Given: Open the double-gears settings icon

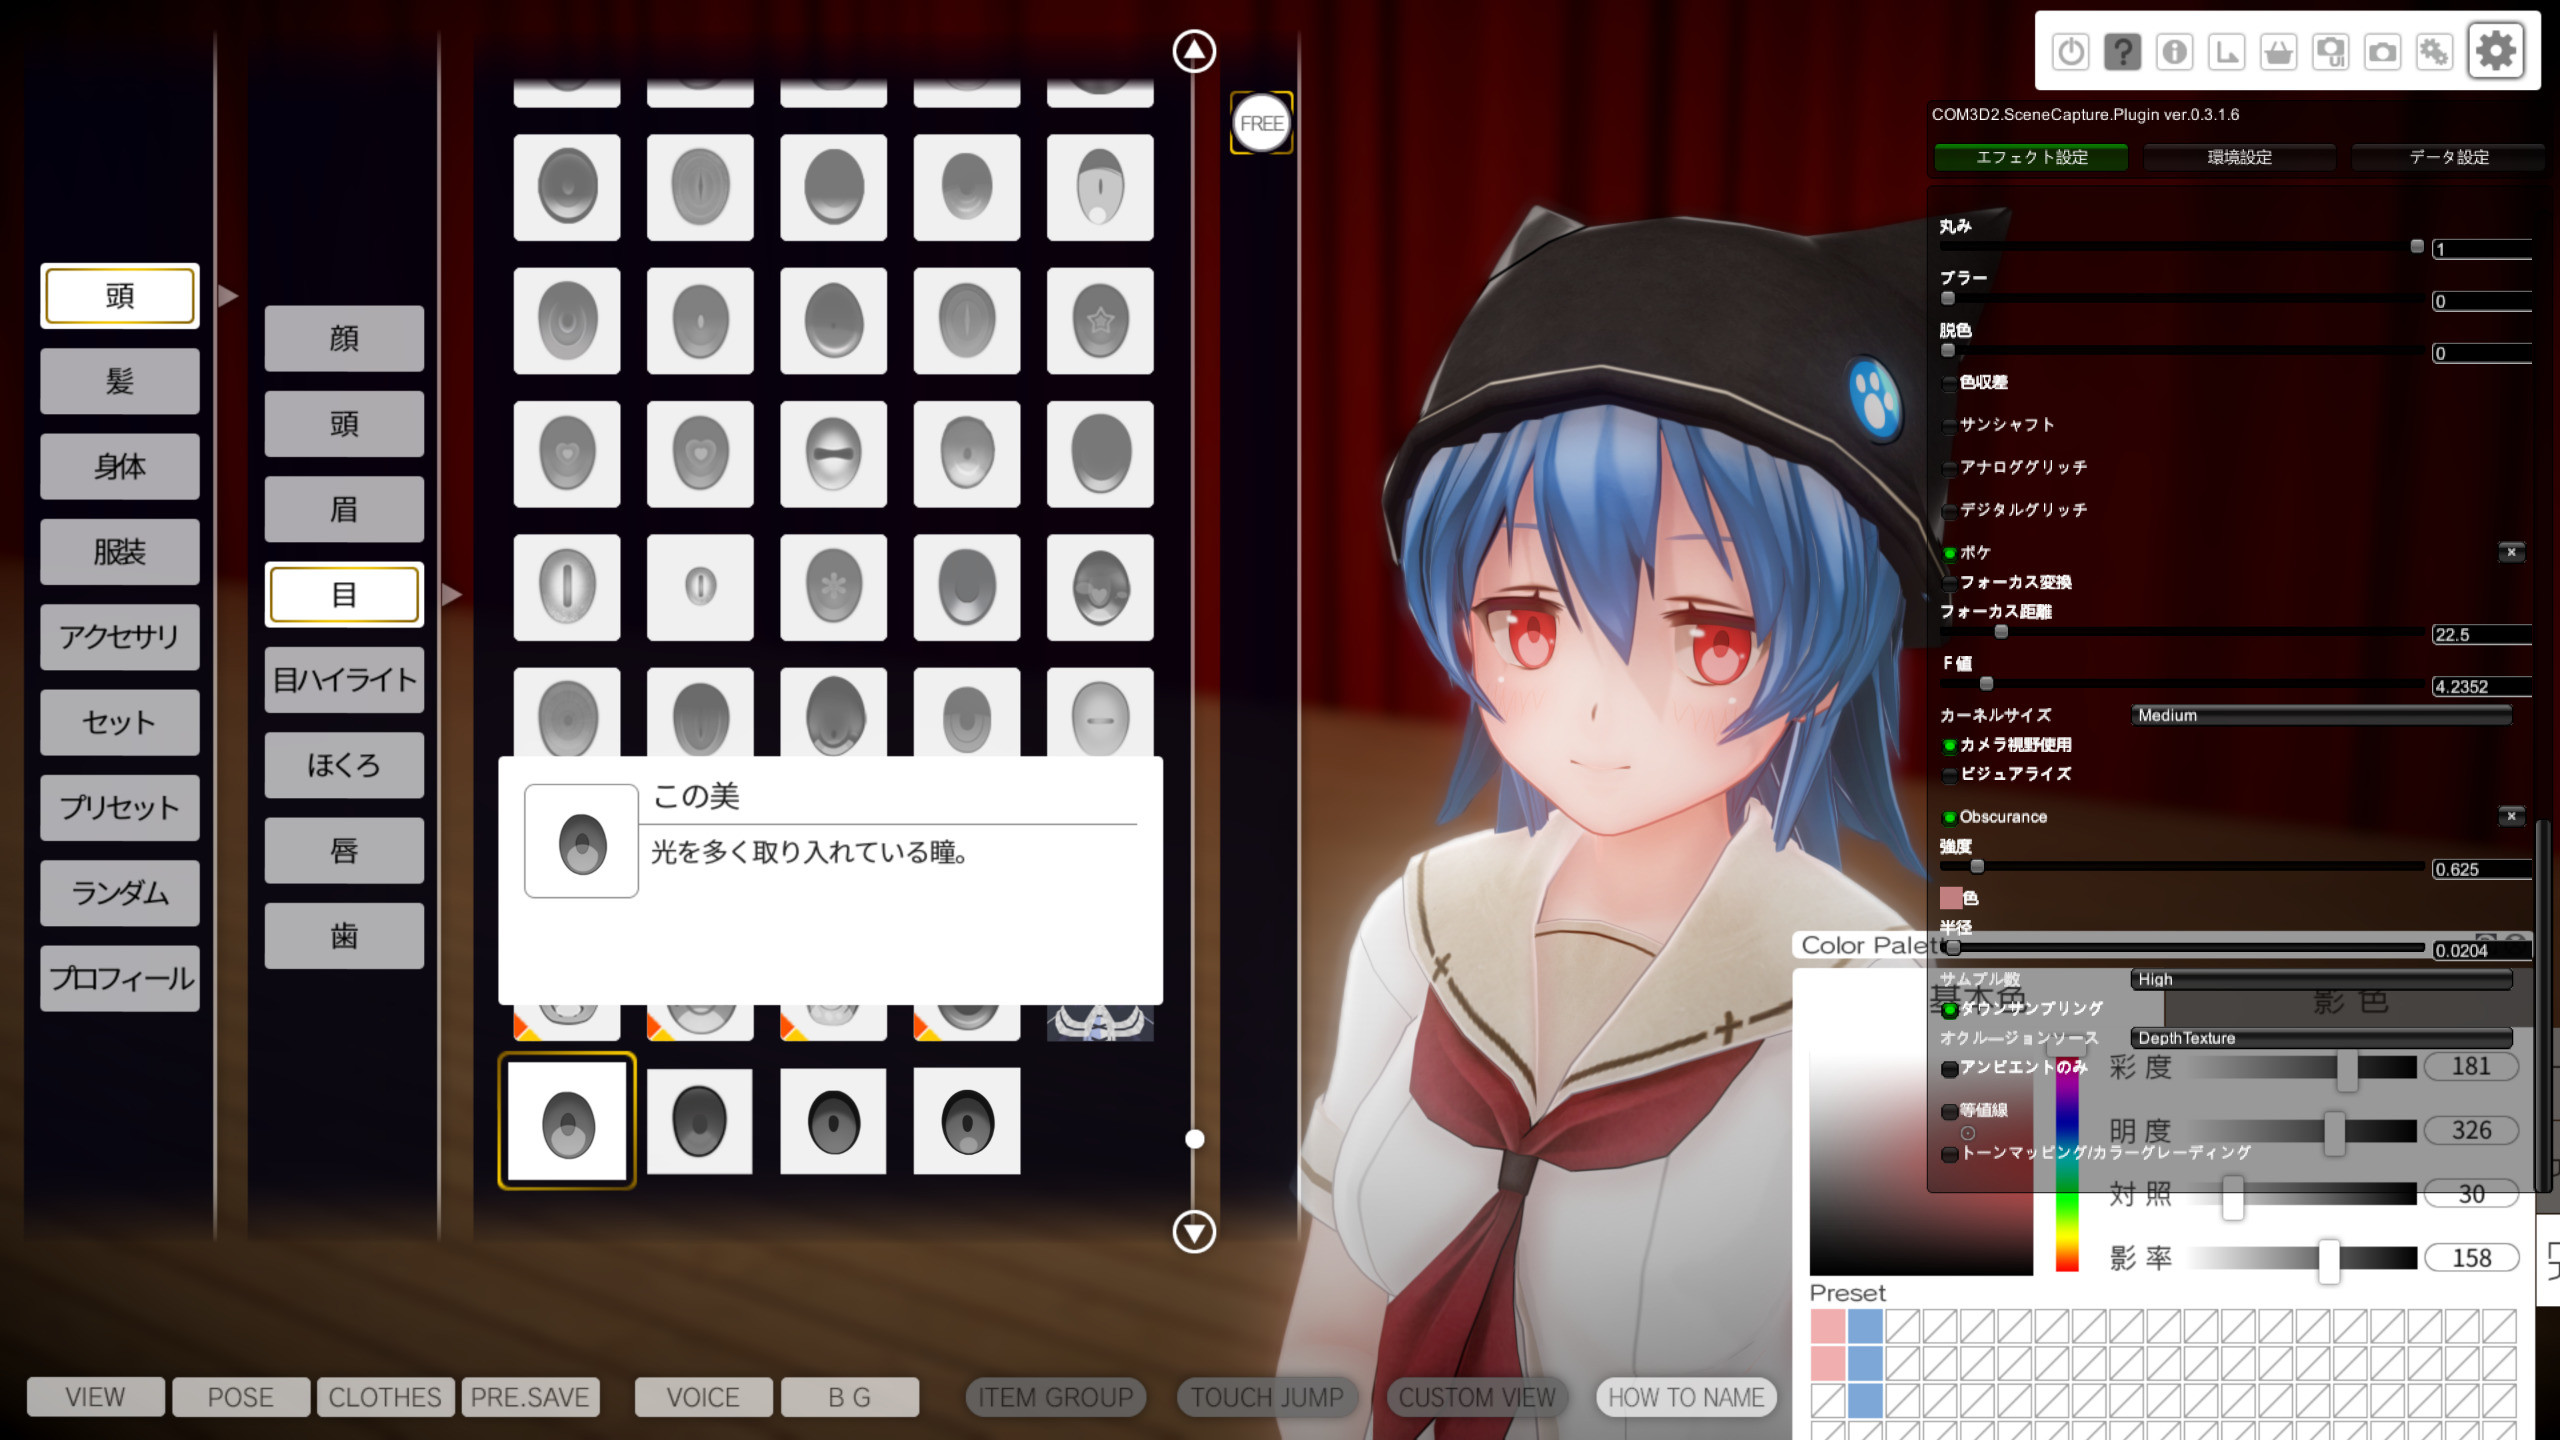Looking at the screenshot, I should tap(2434, 52).
